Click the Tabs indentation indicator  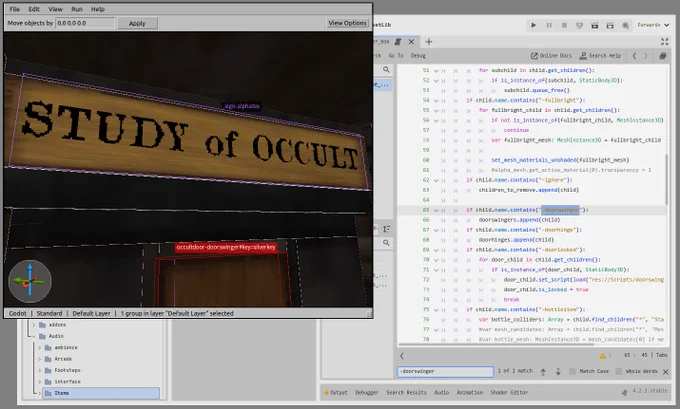point(661,355)
